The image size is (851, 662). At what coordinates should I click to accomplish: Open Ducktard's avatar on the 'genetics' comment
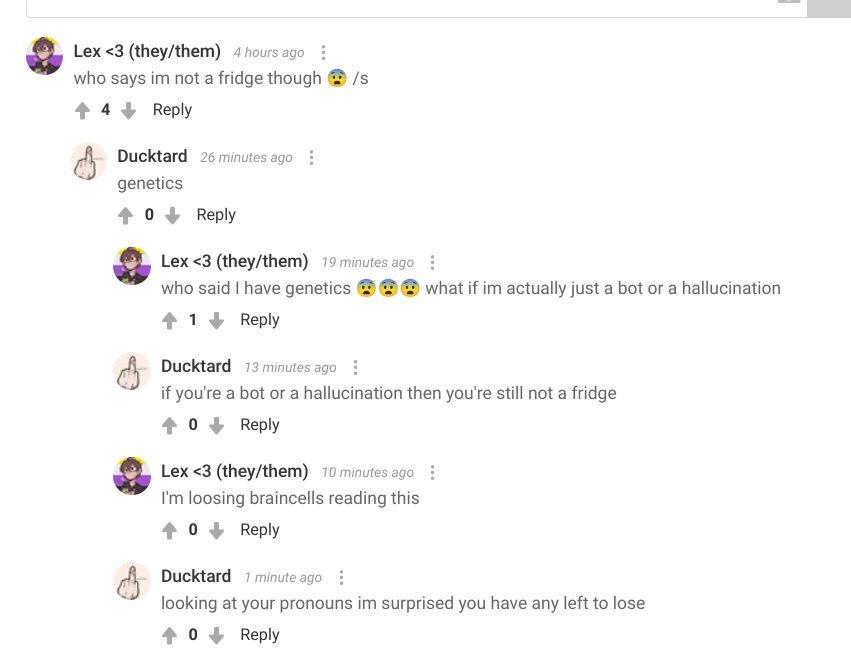(x=88, y=161)
